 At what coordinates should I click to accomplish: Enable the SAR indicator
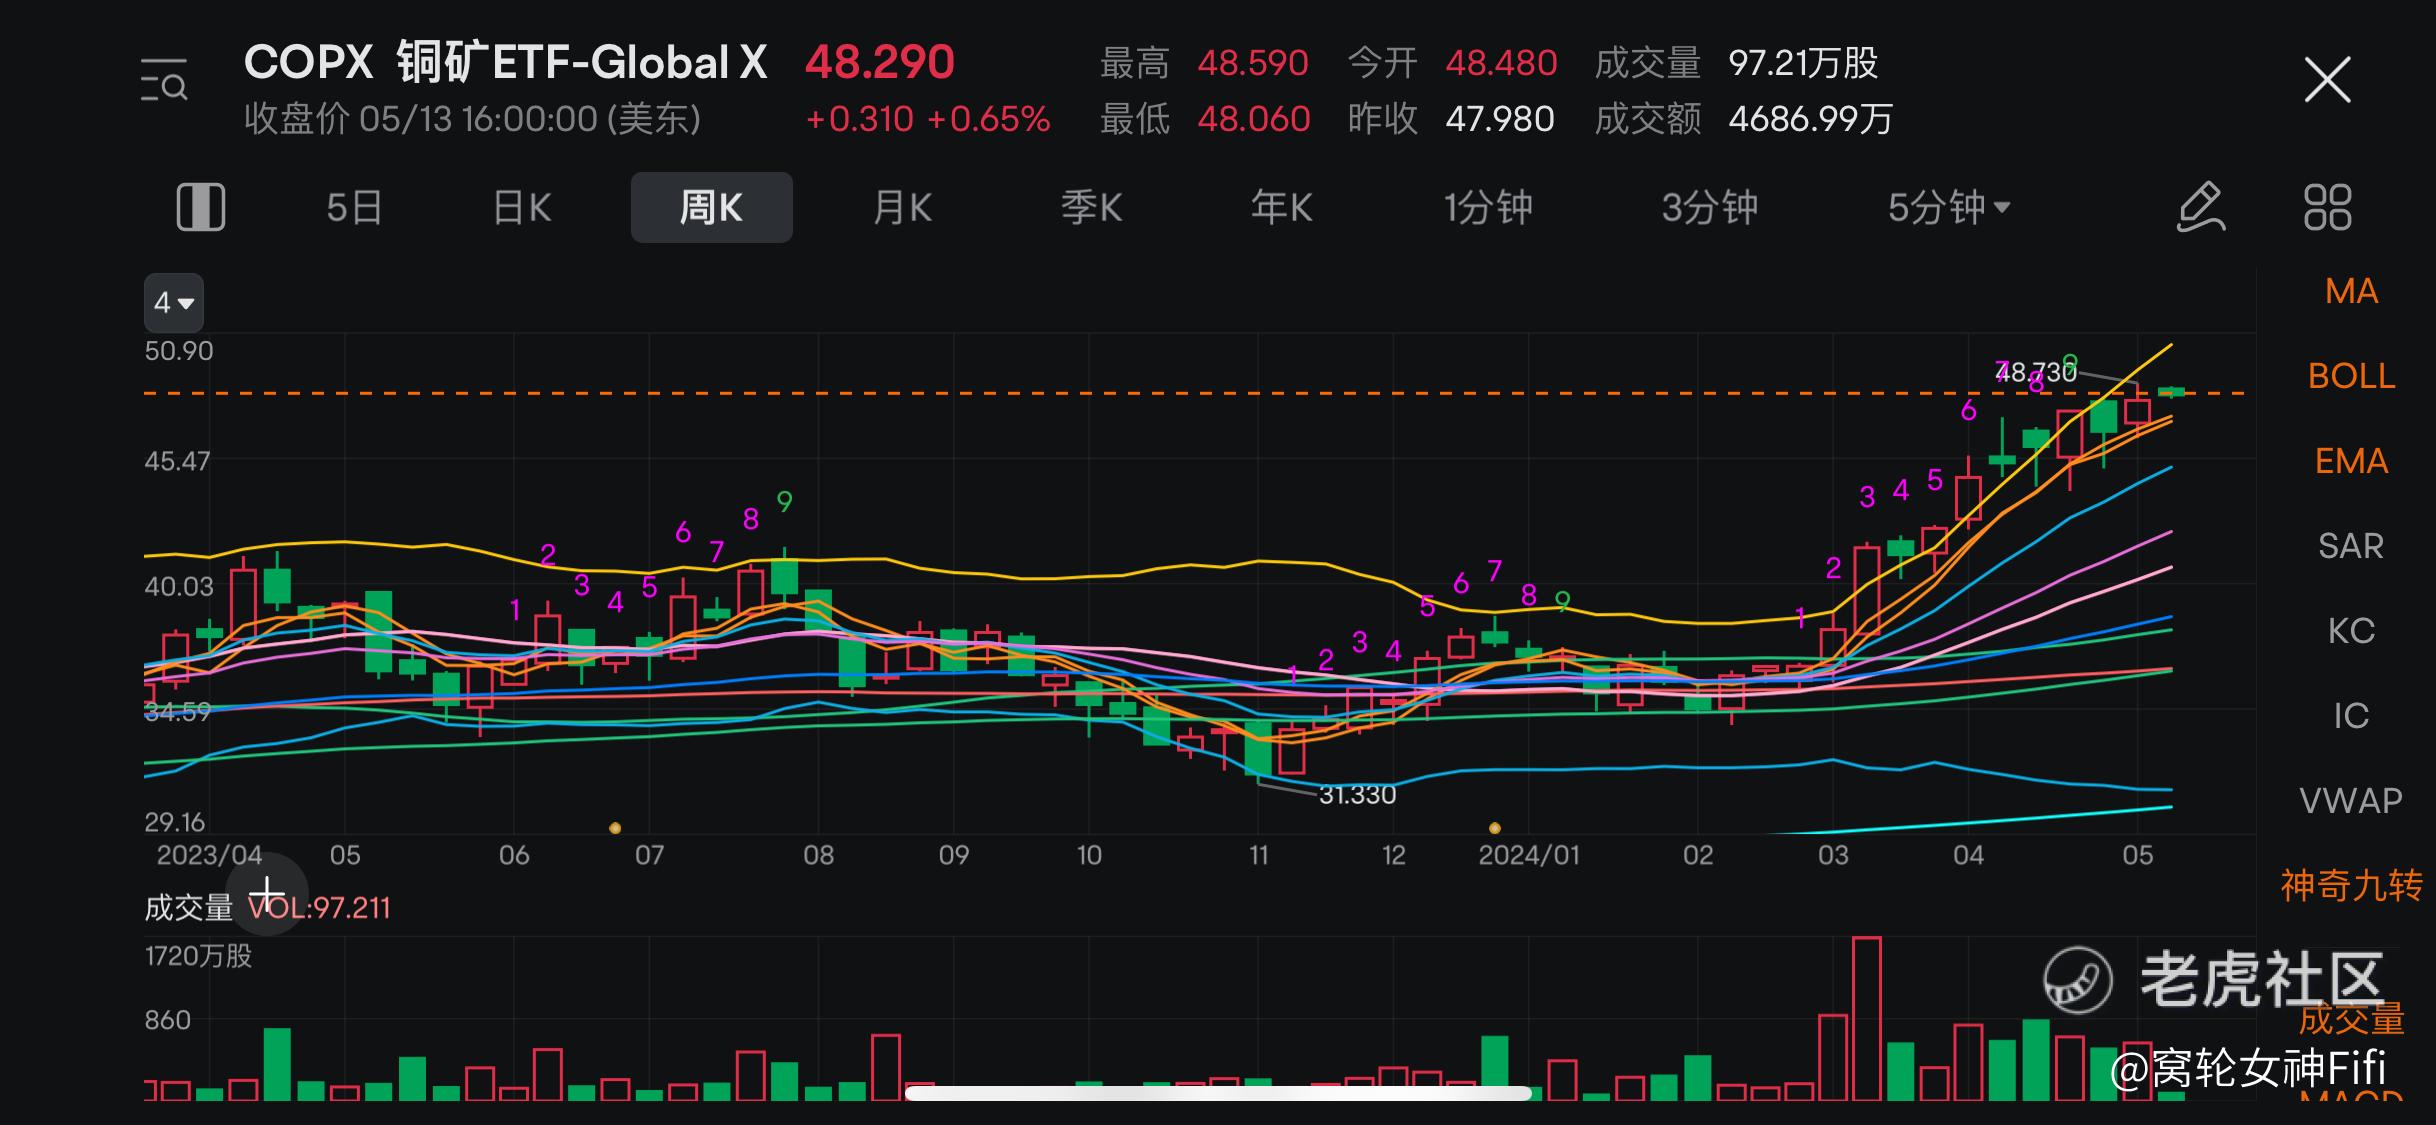pyautogui.click(x=2351, y=546)
